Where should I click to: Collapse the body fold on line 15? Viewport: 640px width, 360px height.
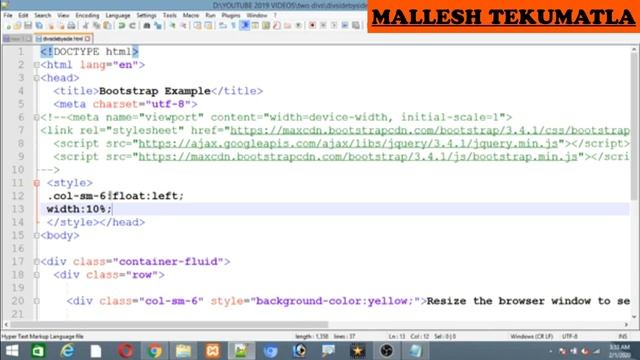tap(37, 236)
